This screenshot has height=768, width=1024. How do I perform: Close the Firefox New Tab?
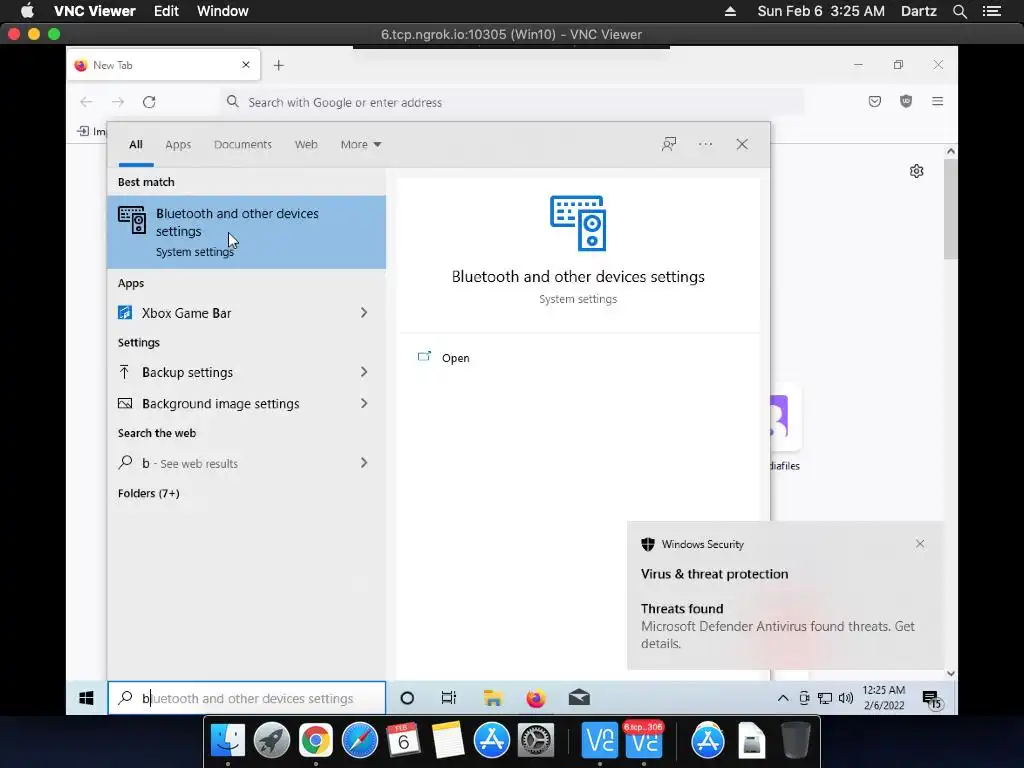pyautogui.click(x=246, y=65)
